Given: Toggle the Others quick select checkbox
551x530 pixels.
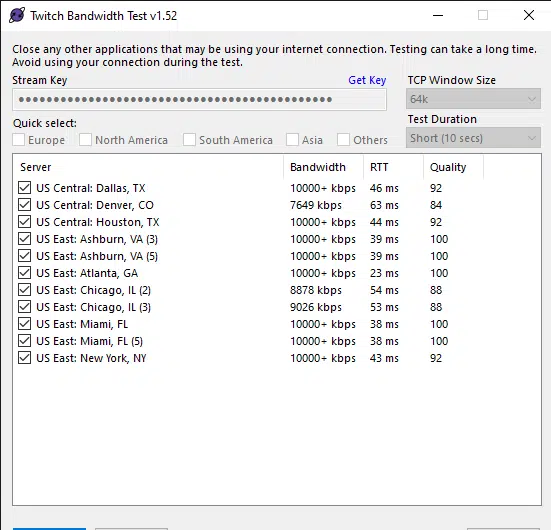Looking at the screenshot, I should [343, 140].
